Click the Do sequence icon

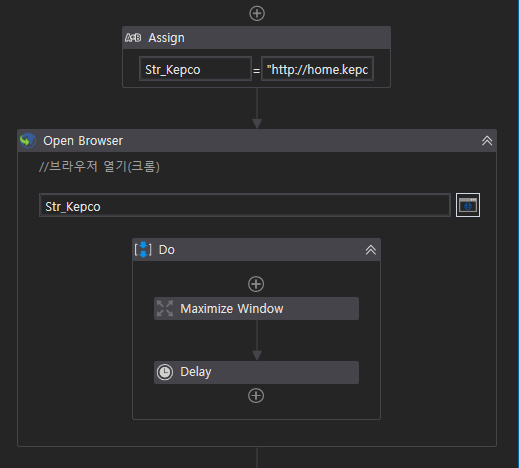pos(143,250)
